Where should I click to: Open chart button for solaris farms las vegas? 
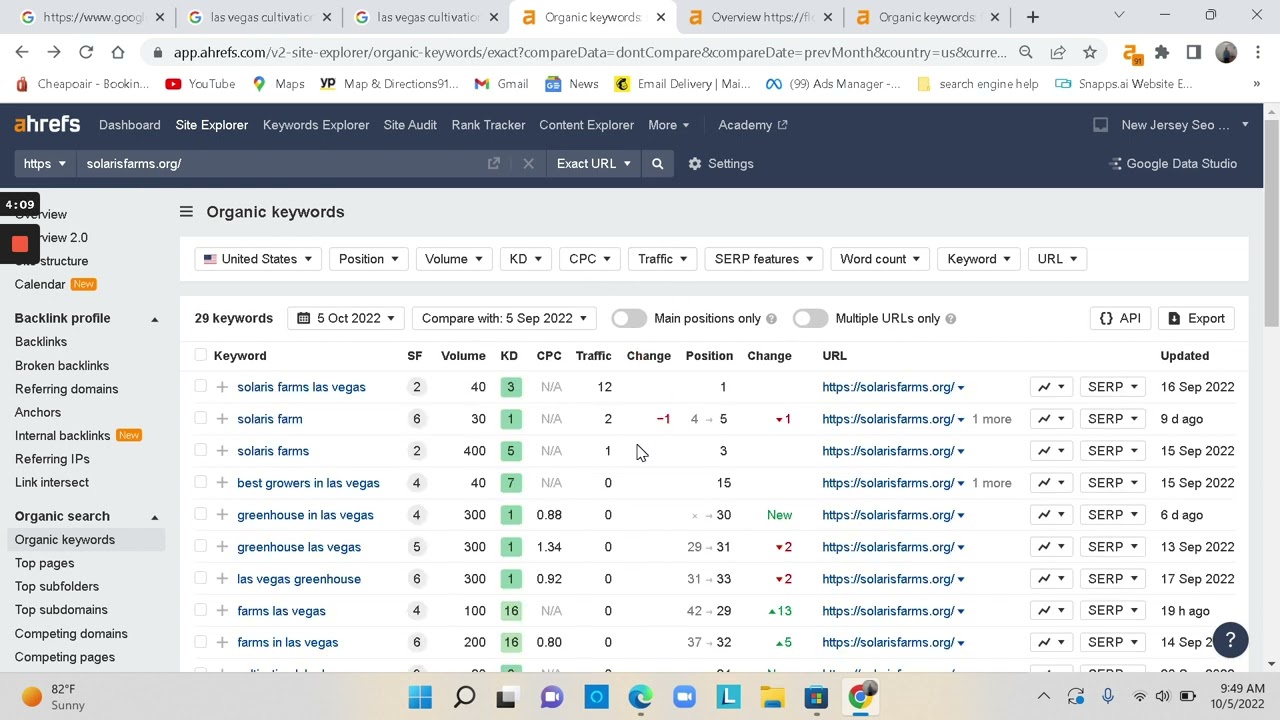coord(1051,387)
